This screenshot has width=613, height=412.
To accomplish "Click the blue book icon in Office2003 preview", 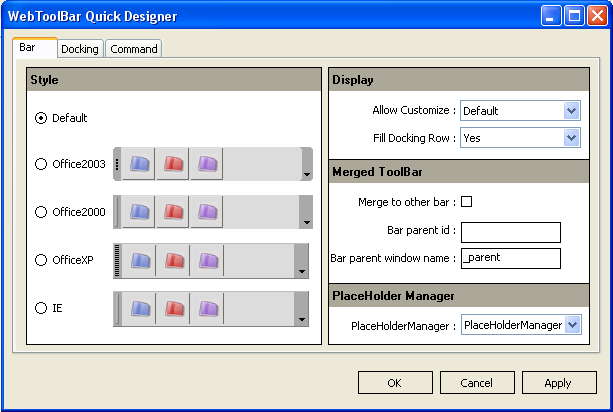I will click(x=139, y=164).
